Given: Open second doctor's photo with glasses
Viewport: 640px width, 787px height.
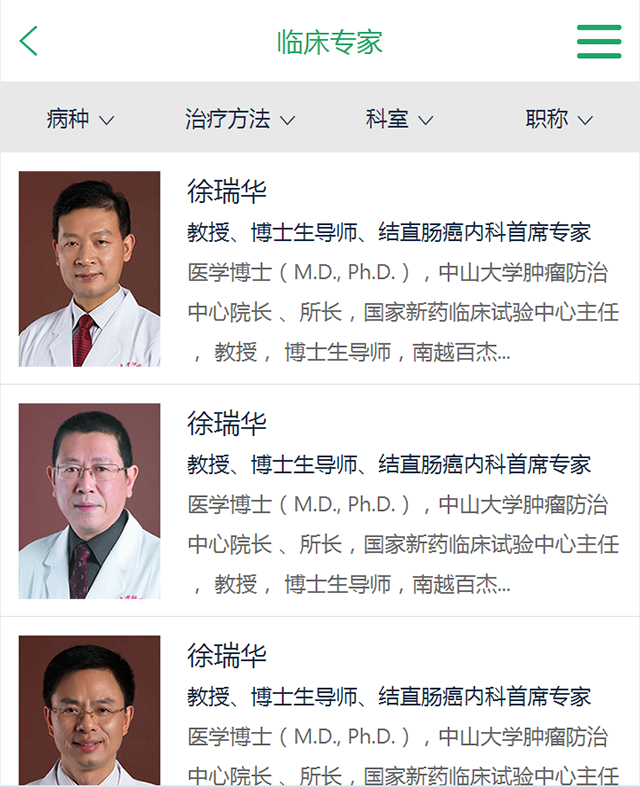Looking at the screenshot, I should (89, 501).
